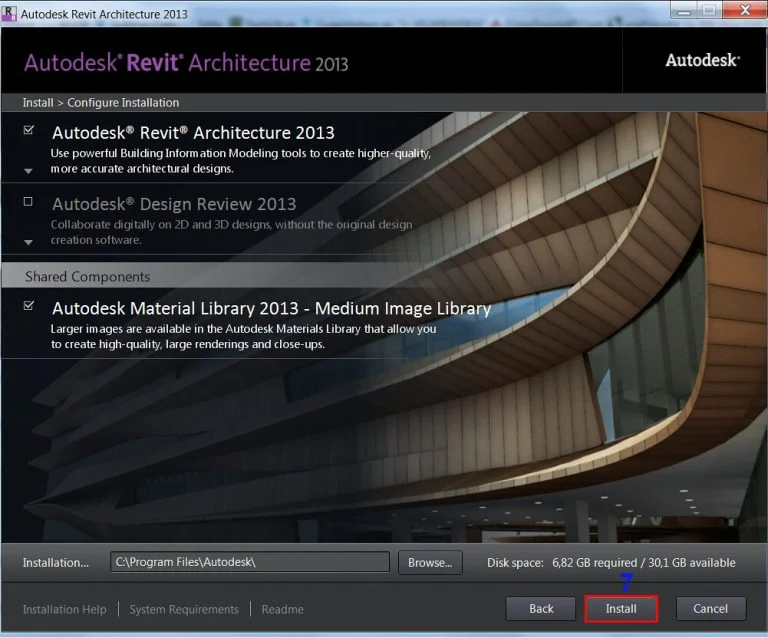Expand the Revit Architecture 2013 options arrow

coord(29,172)
